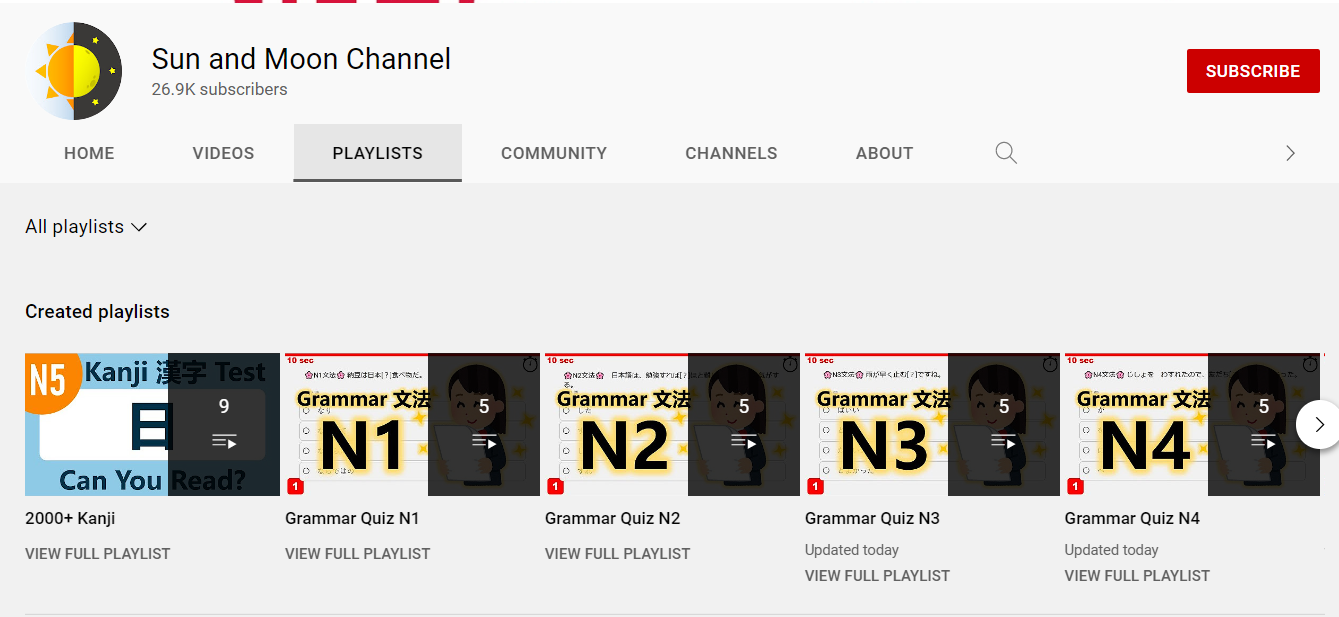Click the 2000+ Kanji playlist title
The image size is (1339, 617).
(70, 518)
